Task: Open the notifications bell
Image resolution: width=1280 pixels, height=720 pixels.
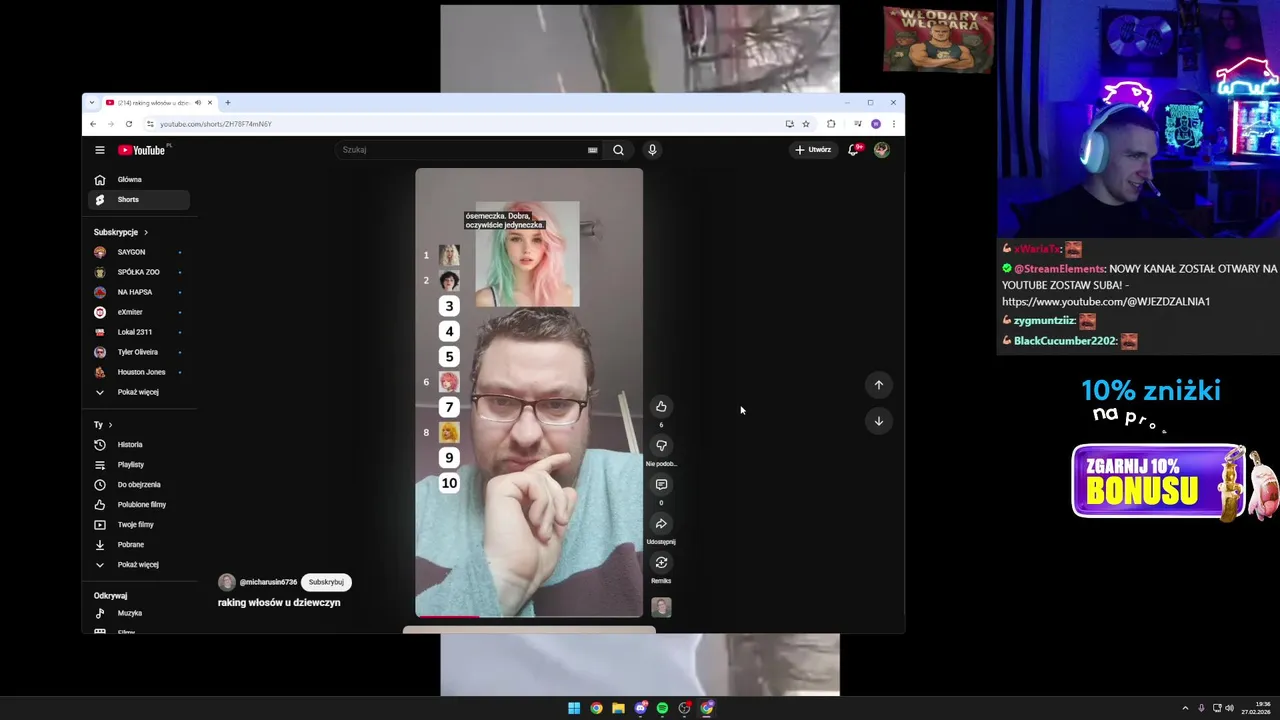Action: [x=854, y=150]
